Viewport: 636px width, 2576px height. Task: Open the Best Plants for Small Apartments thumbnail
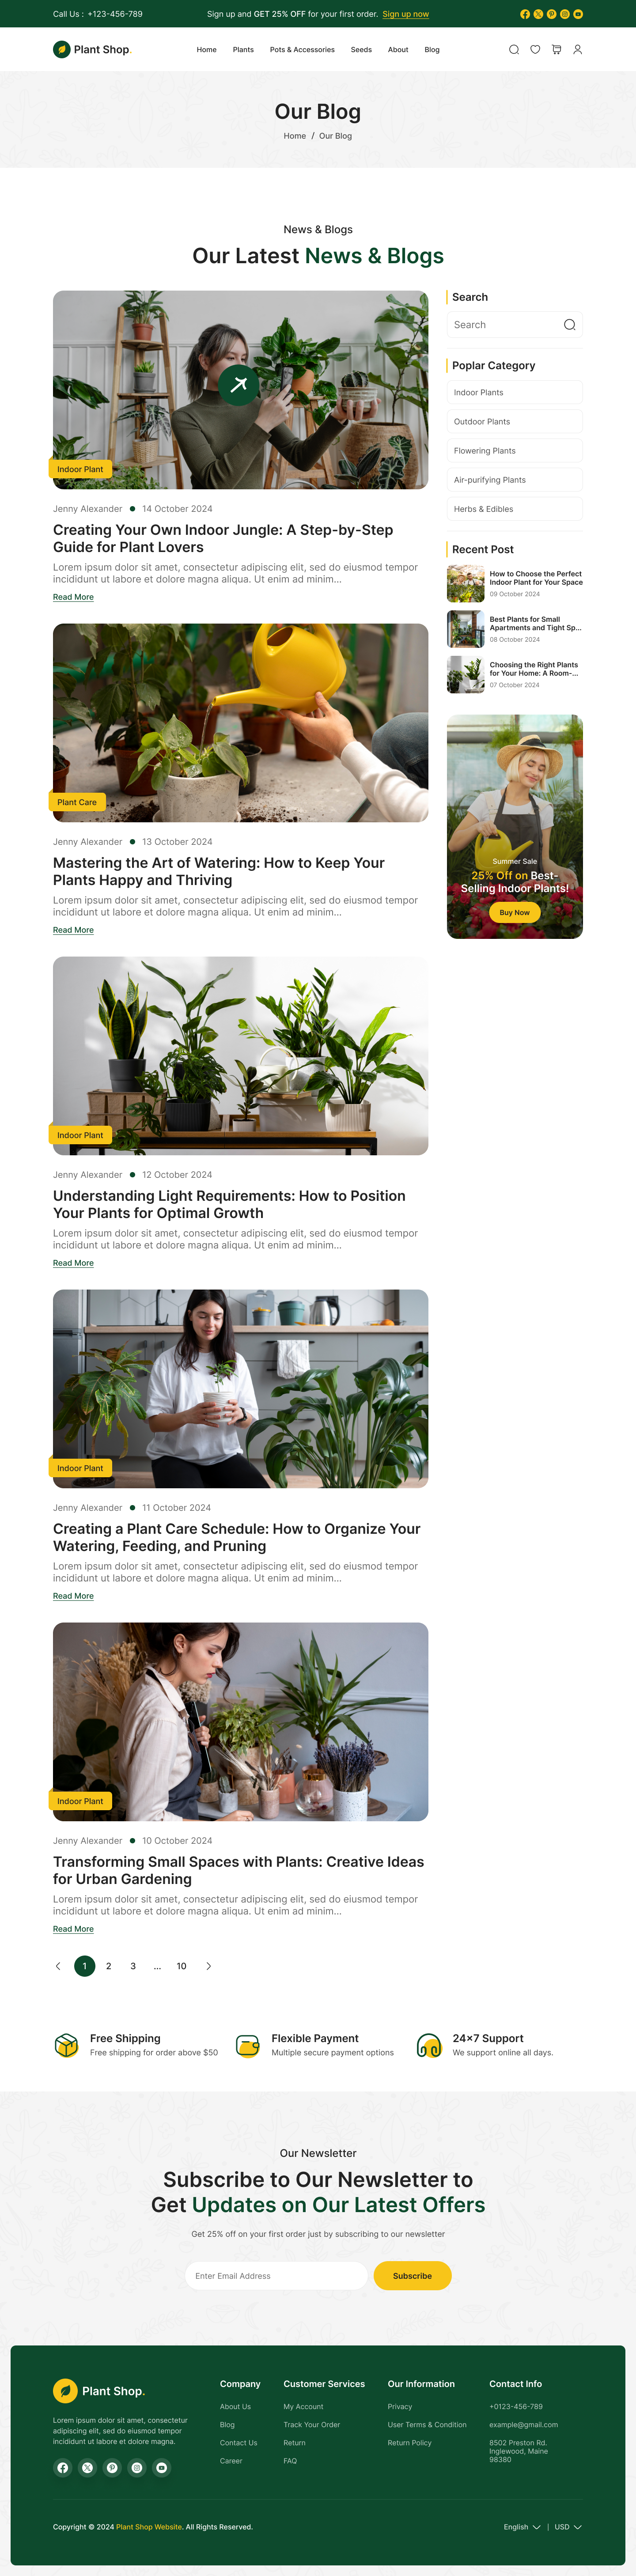466,629
